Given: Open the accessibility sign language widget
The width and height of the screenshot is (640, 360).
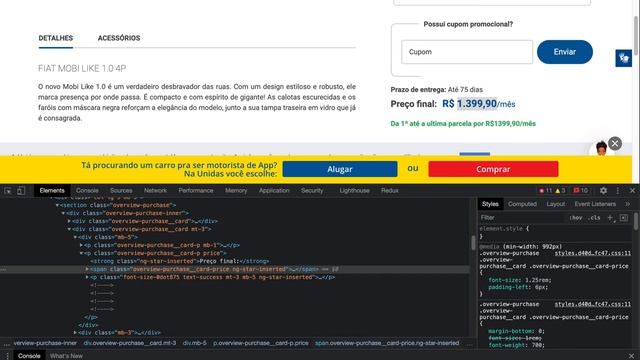Looking at the screenshot, I should [624, 58].
